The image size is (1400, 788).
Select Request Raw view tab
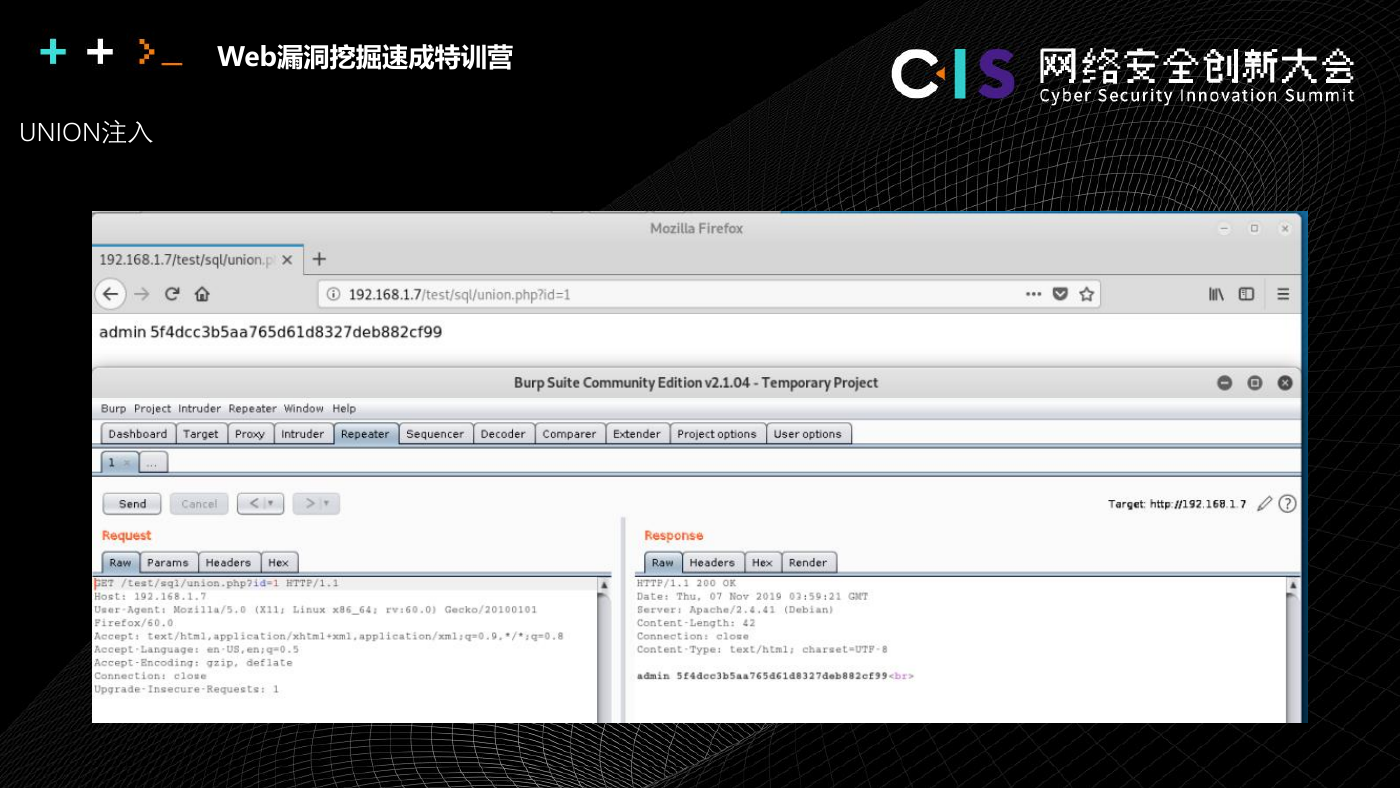pos(120,563)
